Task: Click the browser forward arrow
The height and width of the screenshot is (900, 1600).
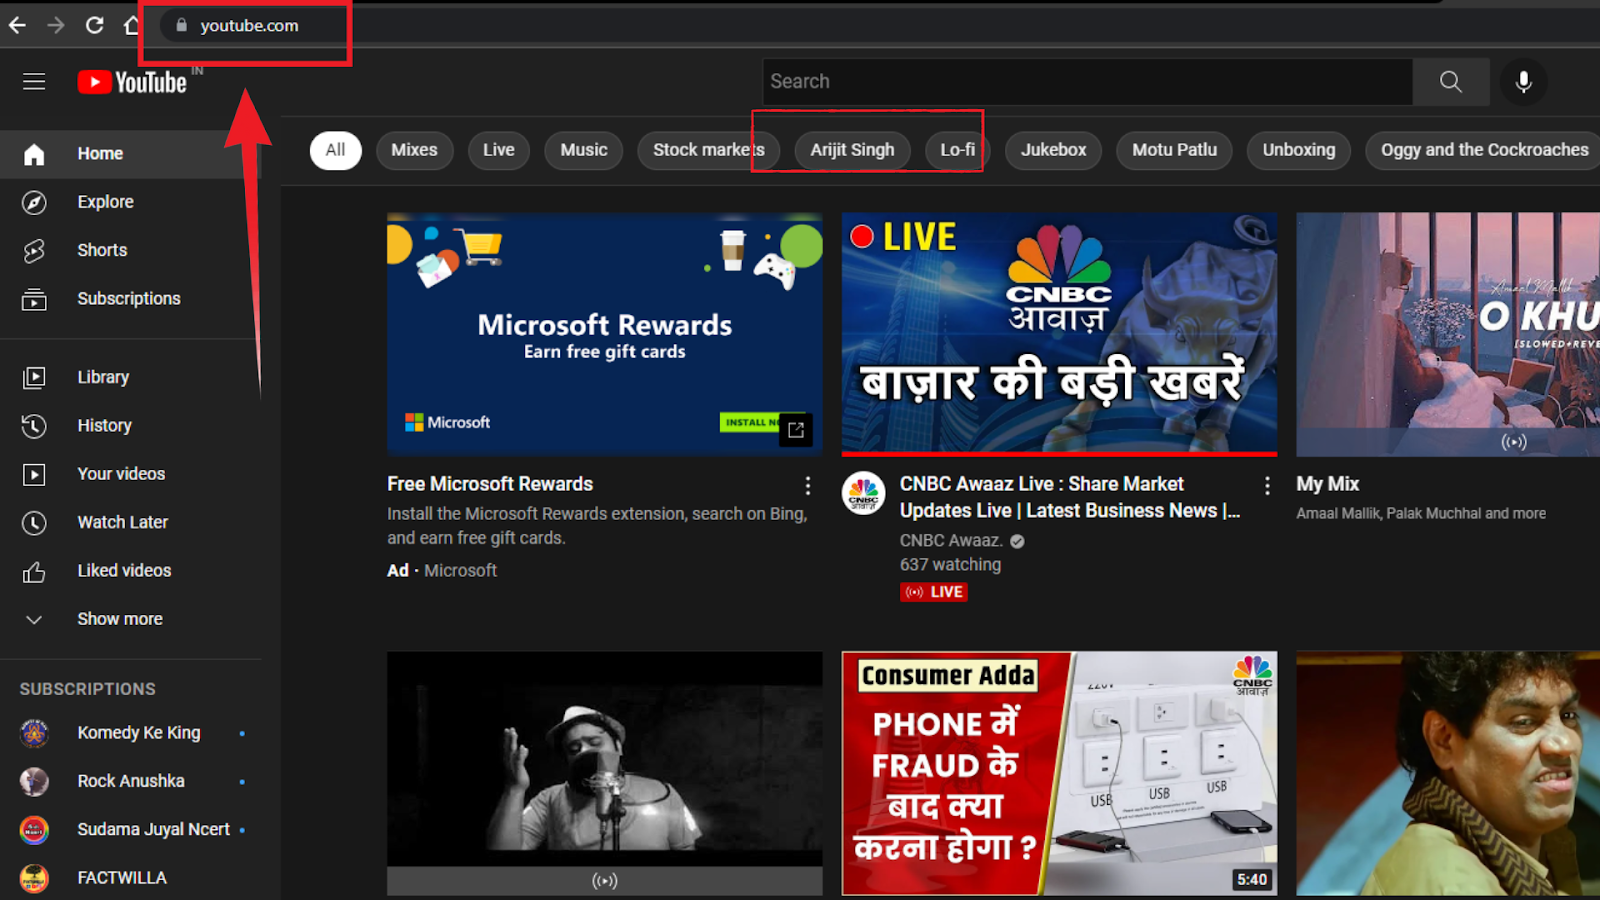Action: (x=56, y=25)
